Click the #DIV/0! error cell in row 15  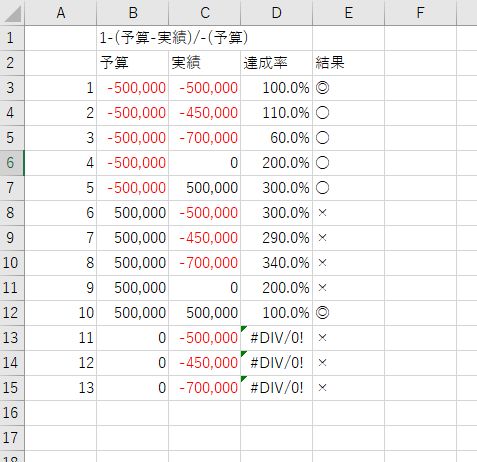coord(277,388)
